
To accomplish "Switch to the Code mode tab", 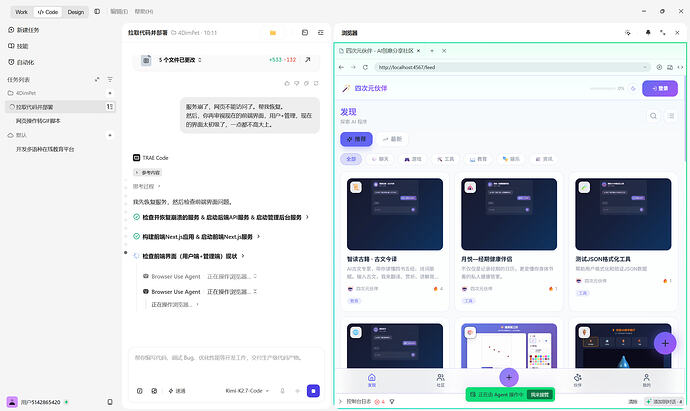I will pyautogui.click(x=48, y=12).
